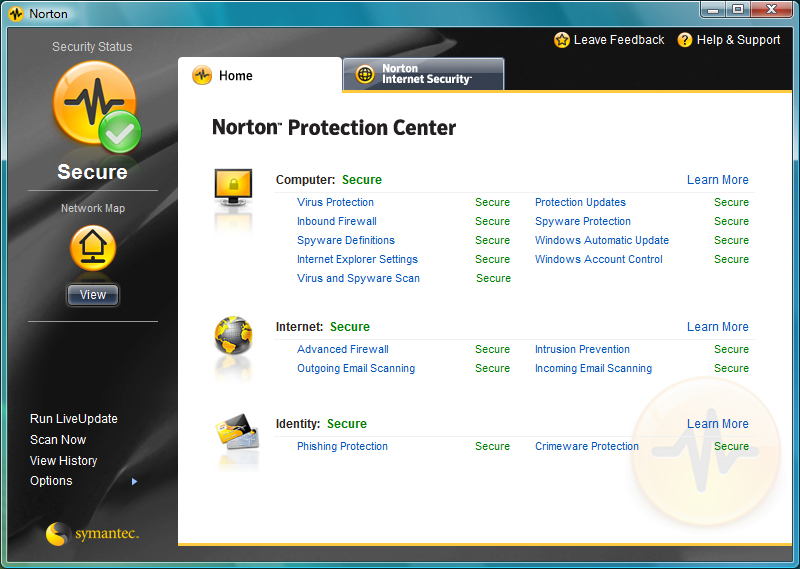Click the Symantec logo
Screen dimensions: 800x569
coord(93,534)
